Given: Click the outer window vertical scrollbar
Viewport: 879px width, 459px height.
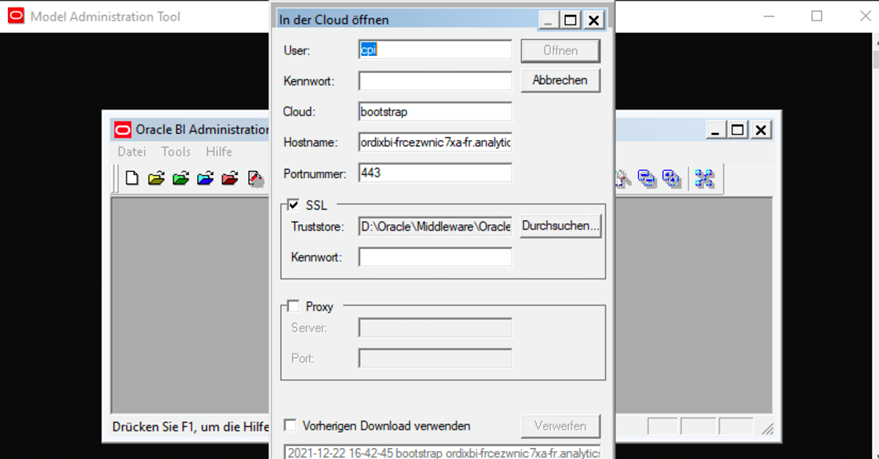Looking at the screenshot, I should point(875,245).
